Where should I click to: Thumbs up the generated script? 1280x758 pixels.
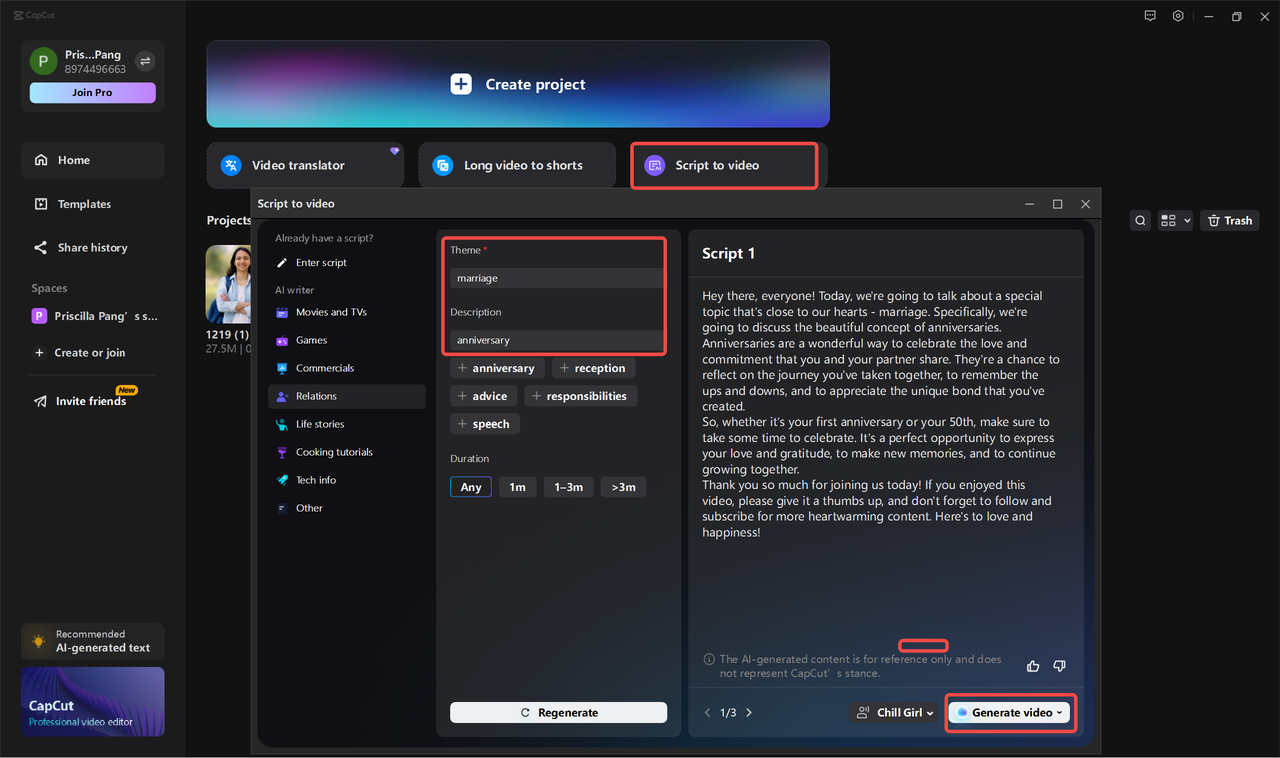click(x=1032, y=665)
